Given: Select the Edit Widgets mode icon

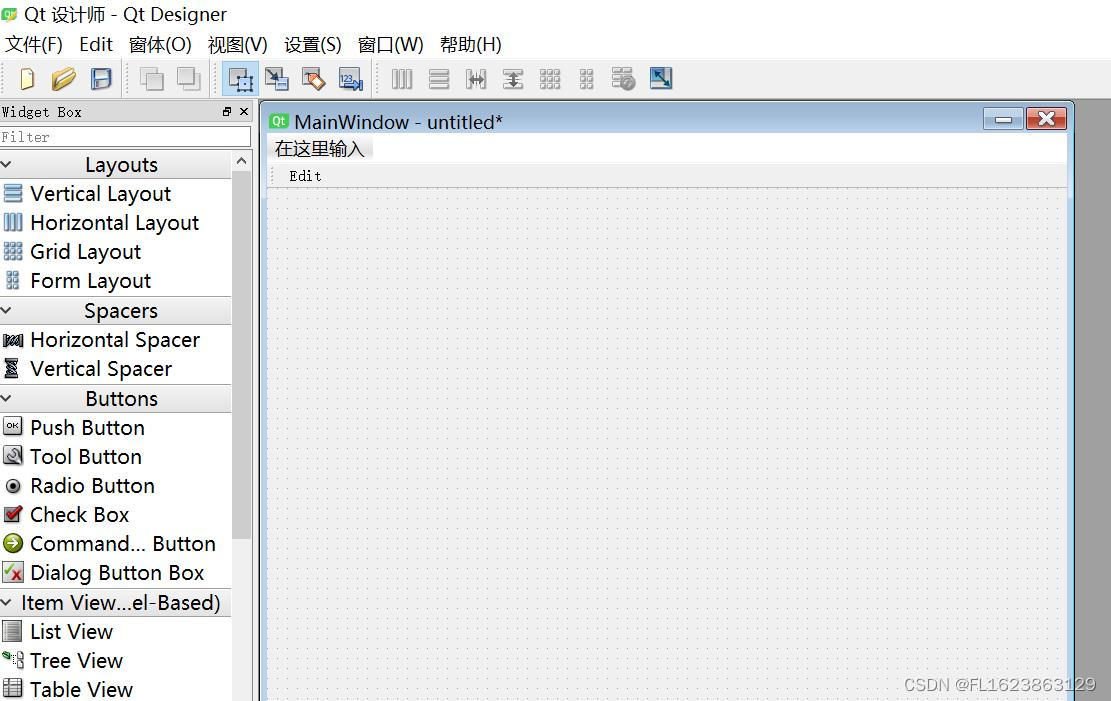Looking at the screenshot, I should click(240, 79).
